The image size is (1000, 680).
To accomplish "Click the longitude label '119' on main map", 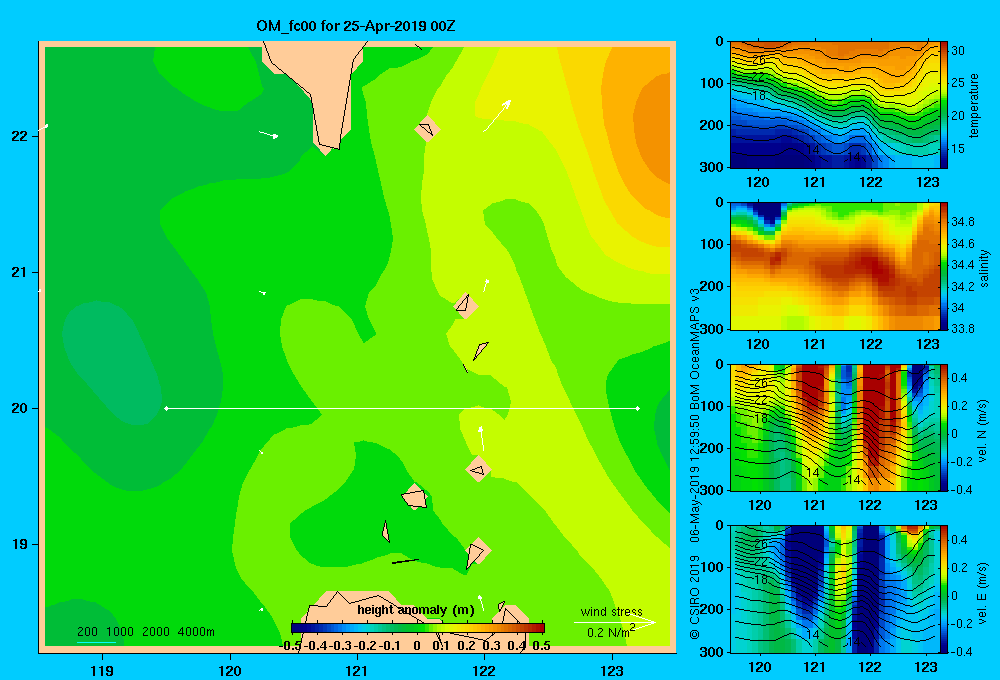I will [x=102, y=670].
